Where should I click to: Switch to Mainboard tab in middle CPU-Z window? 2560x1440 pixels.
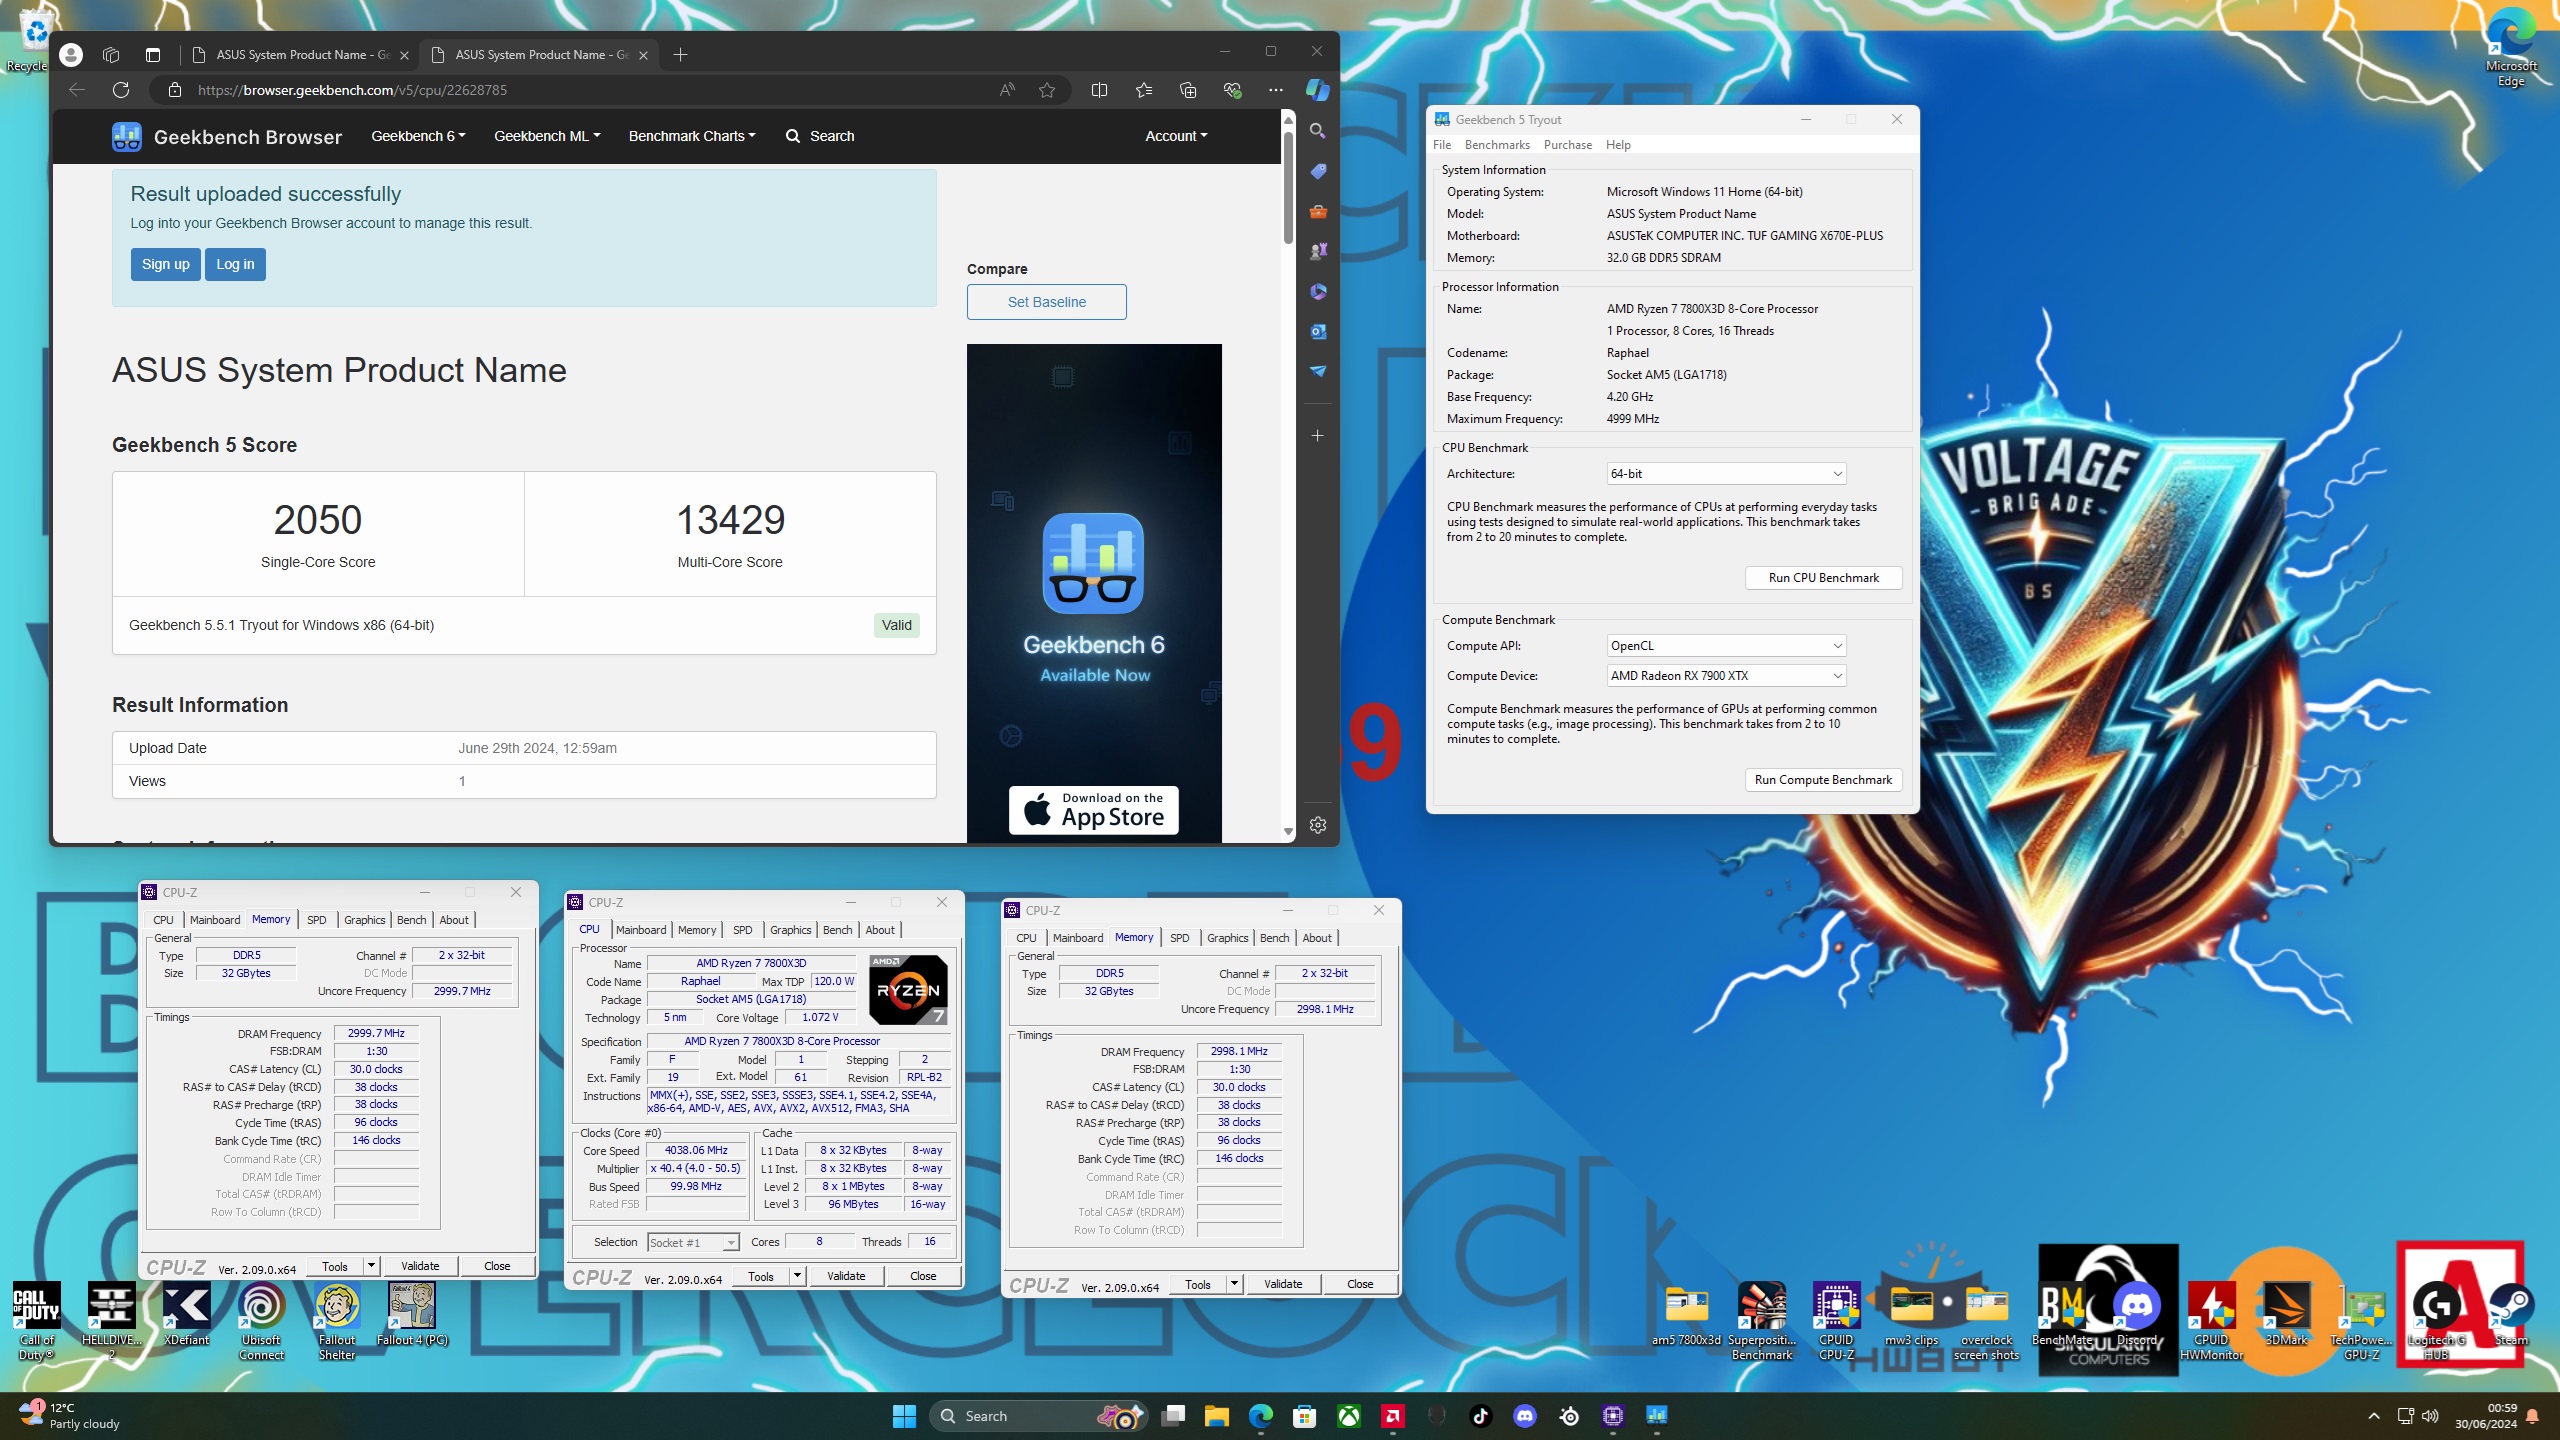click(x=641, y=930)
